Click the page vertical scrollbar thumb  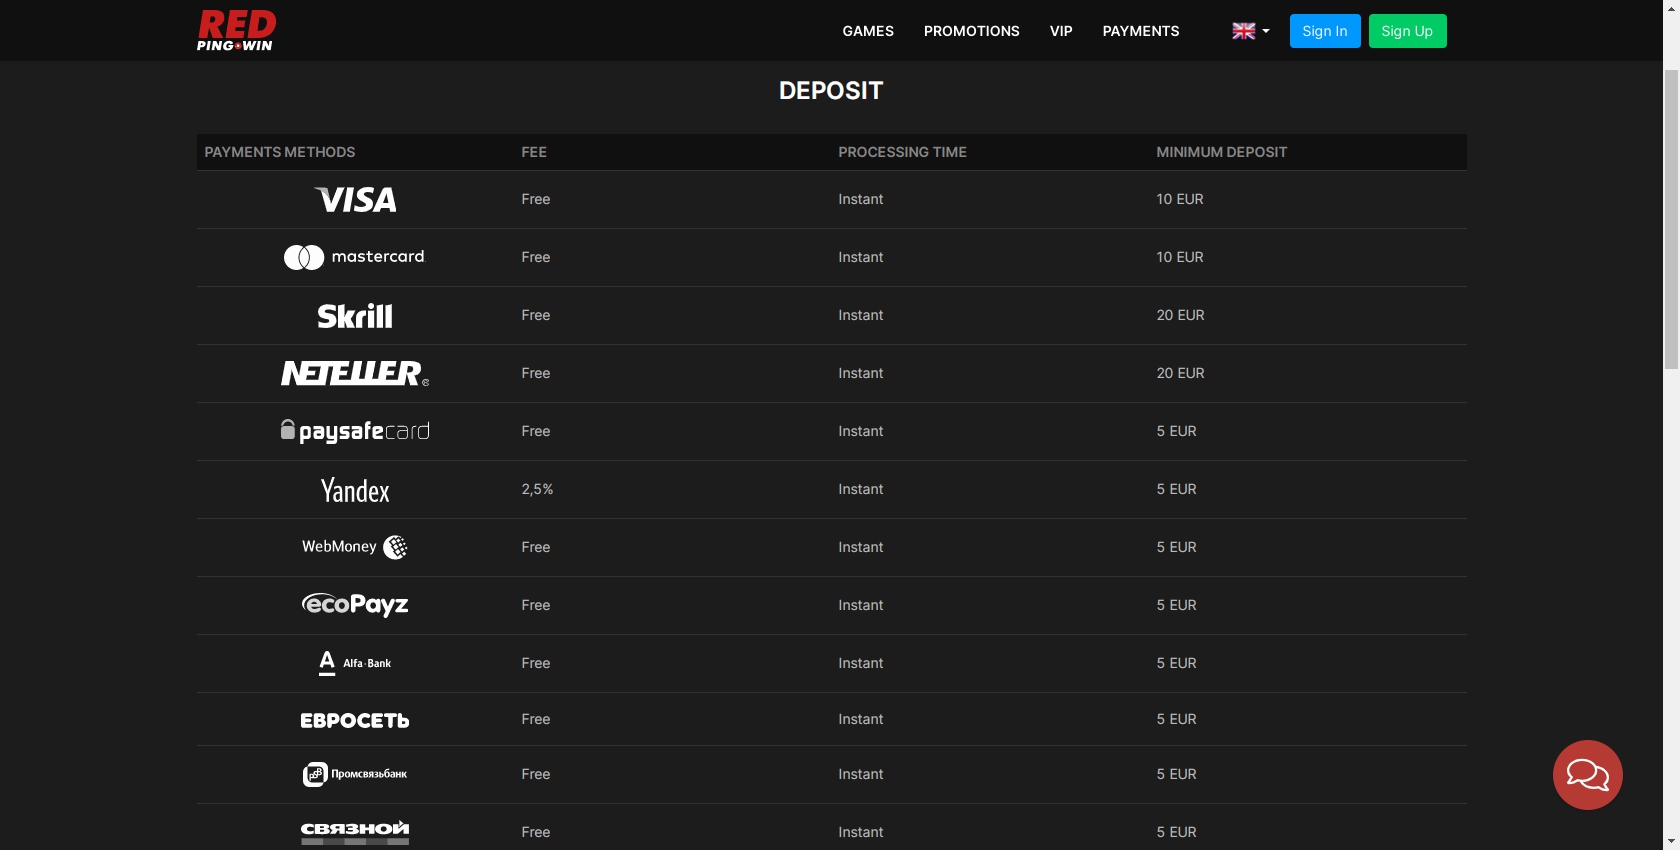[1671, 220]
